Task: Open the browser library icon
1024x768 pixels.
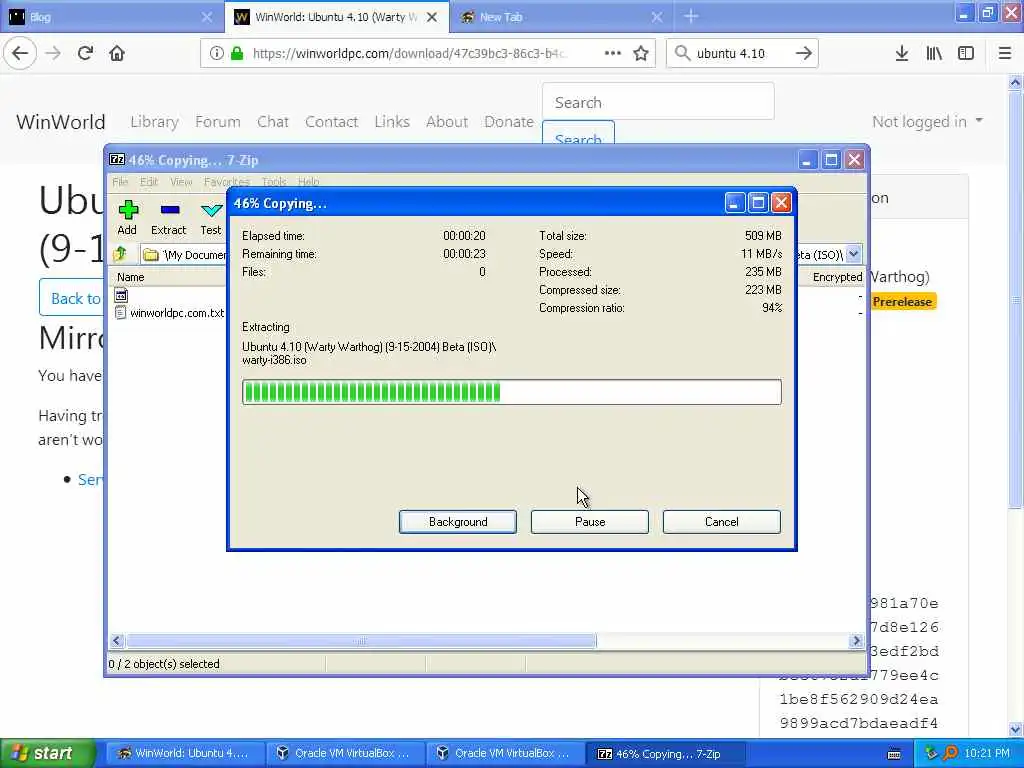Action: [x=934, y=54]
